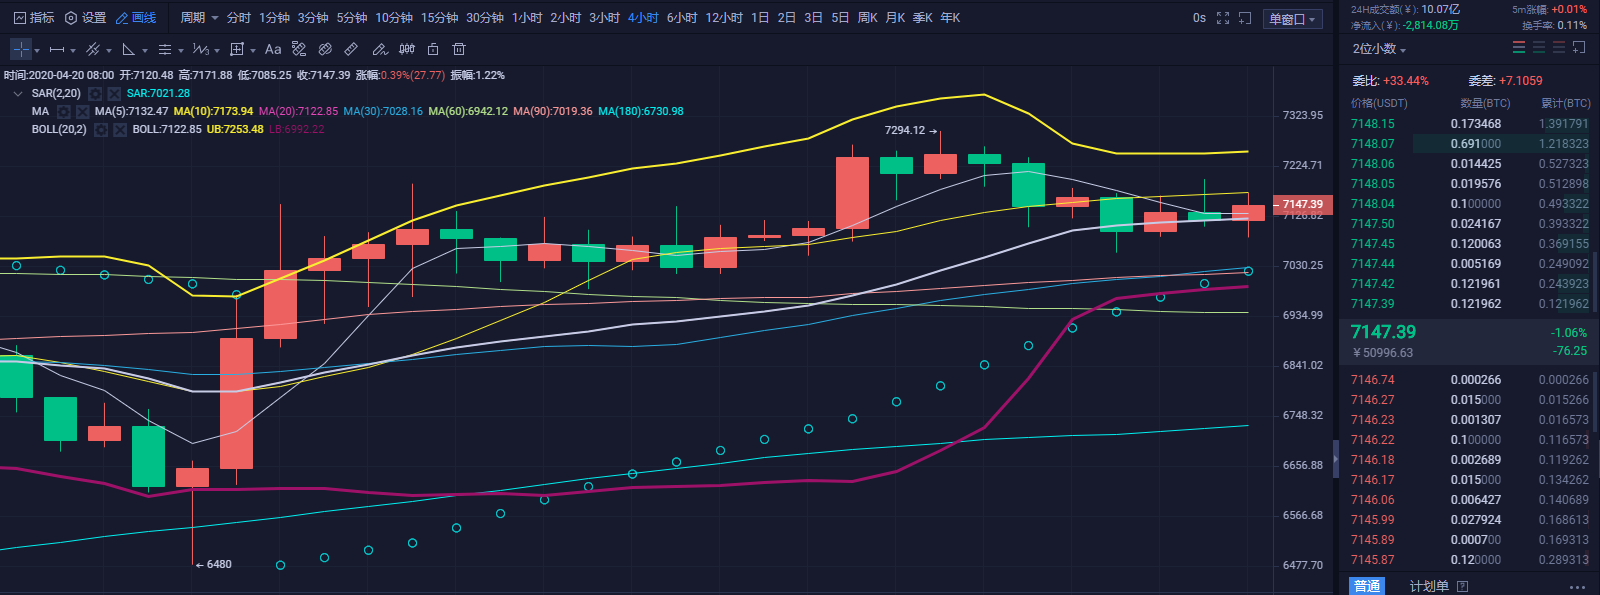Viewport: 1600px width, 595px height.
Task: Choose the Aa text annotation tool
Action: [x=273, y=49]
